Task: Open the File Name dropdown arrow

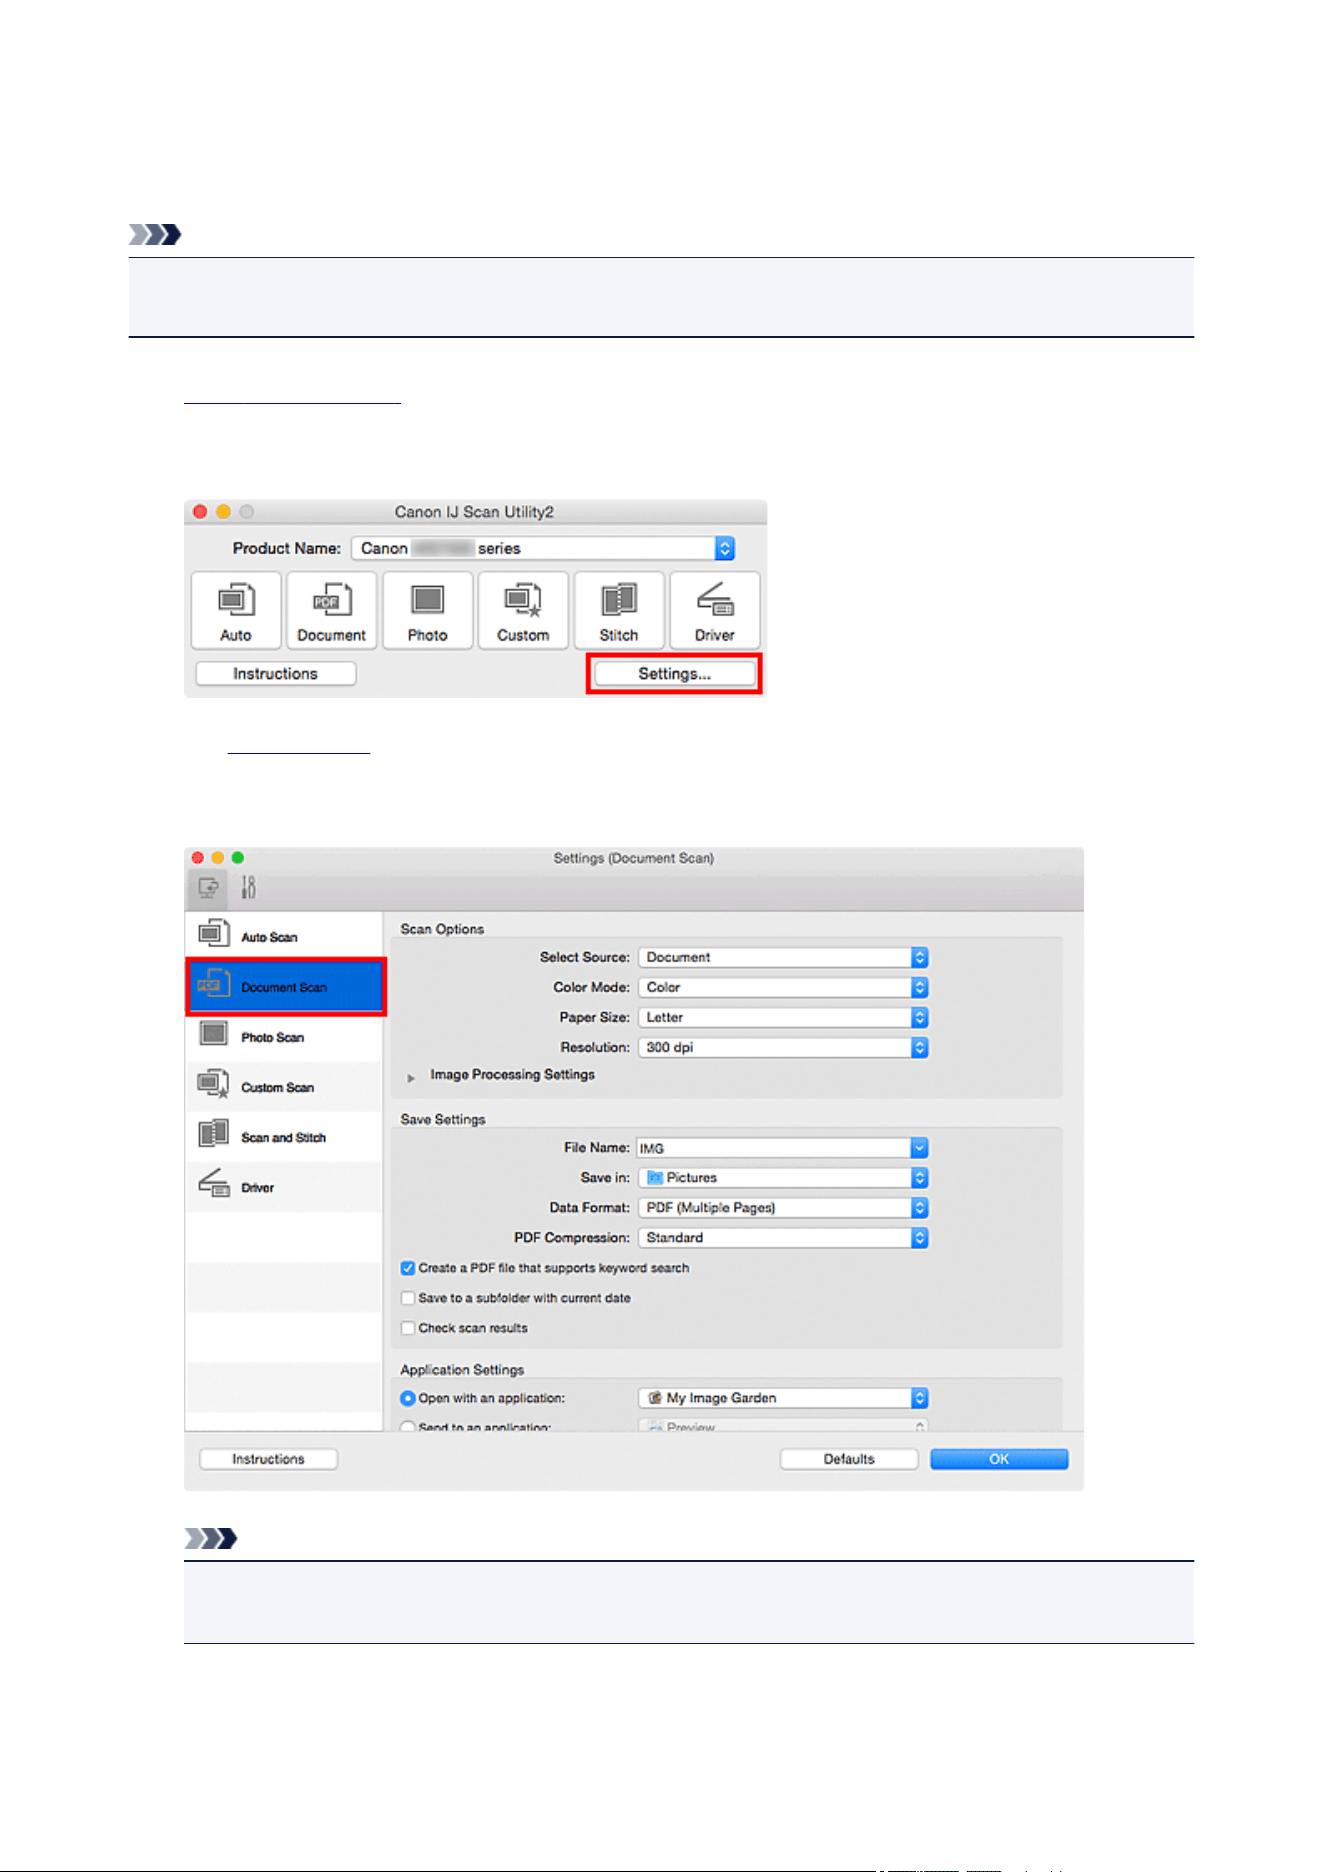Action: click(920, 1148)
